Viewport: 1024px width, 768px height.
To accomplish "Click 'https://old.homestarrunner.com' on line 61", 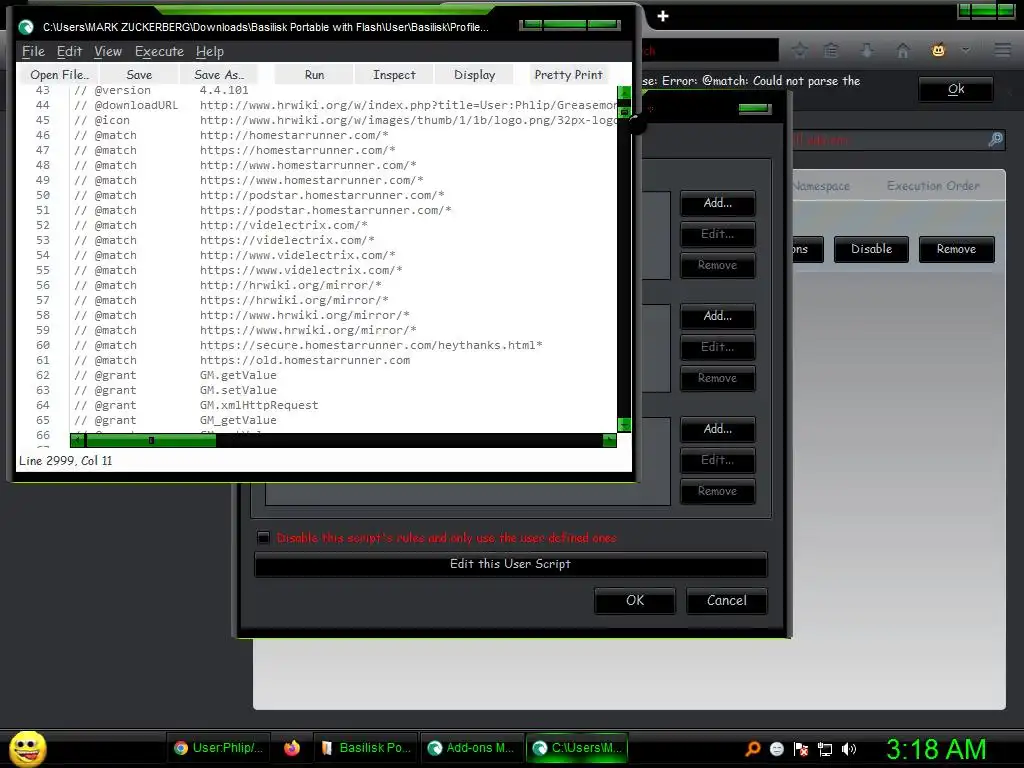I will 305,360.
